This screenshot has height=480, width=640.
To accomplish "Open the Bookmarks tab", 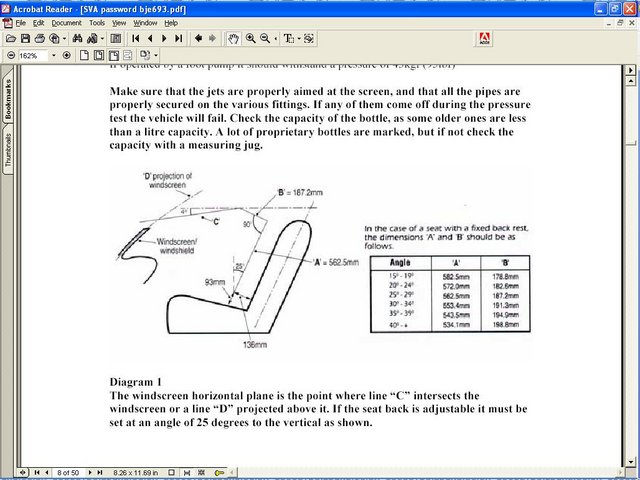I will click(6, 100).
